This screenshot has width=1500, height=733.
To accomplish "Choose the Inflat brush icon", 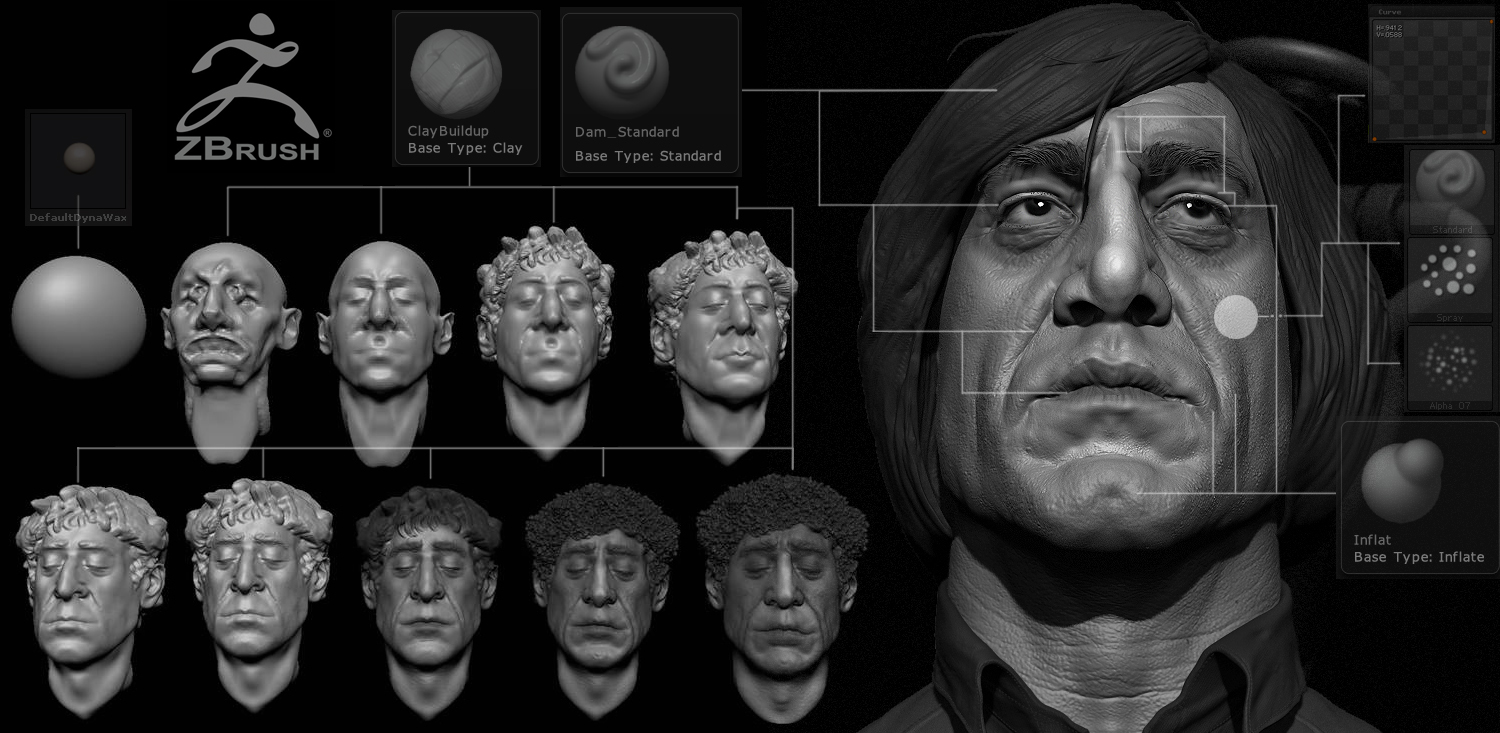I will 1403,480.
